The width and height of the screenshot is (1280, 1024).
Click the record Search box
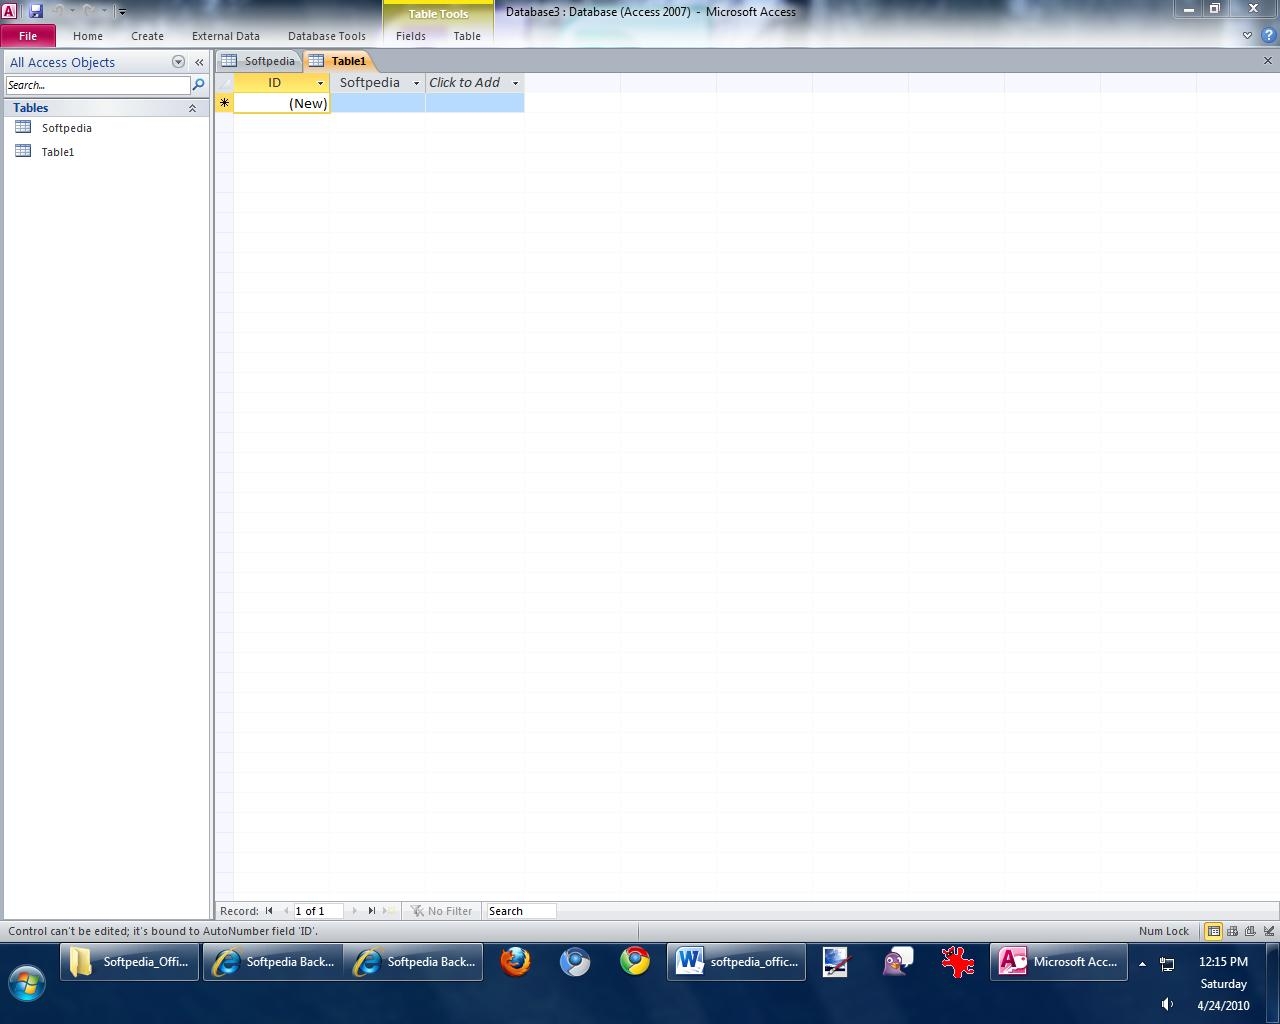(520, 911)
